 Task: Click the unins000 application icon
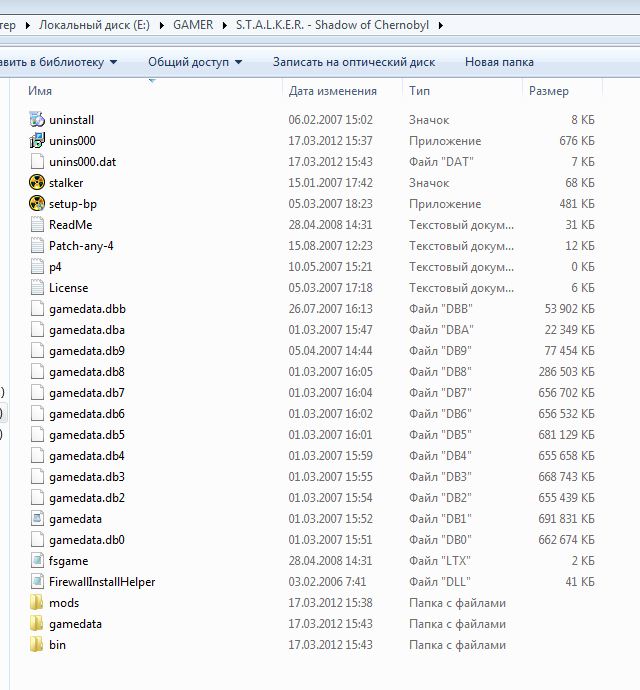click(x=37, y=140)
